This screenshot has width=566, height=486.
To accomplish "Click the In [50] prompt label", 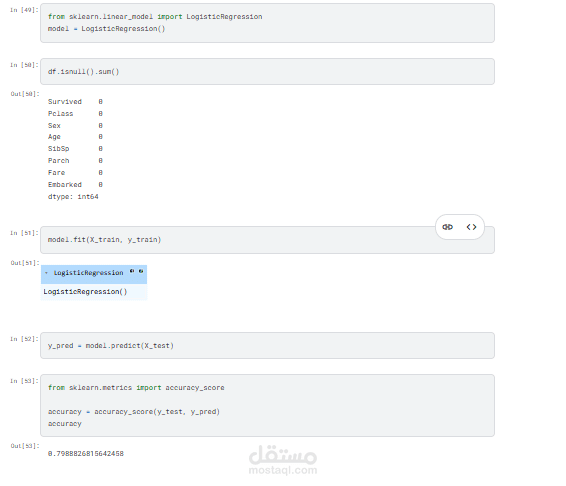I will pos(24,65).
